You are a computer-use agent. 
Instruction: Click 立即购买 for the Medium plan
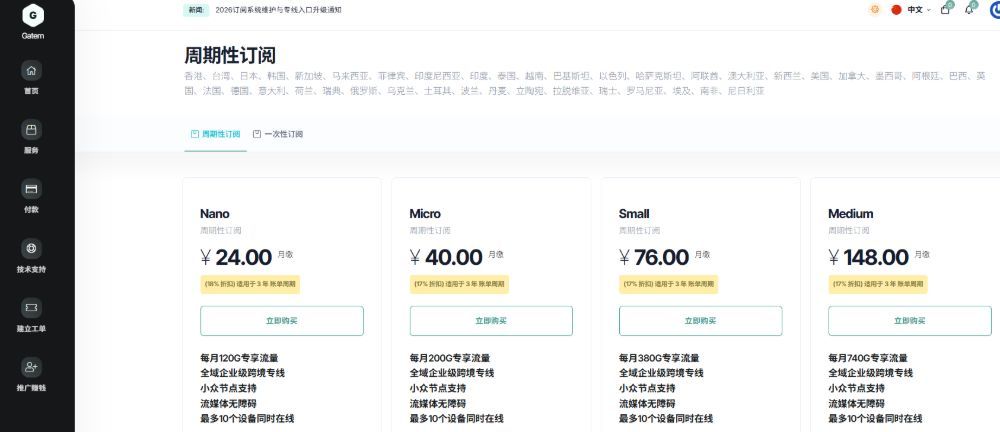coord(910,321)
